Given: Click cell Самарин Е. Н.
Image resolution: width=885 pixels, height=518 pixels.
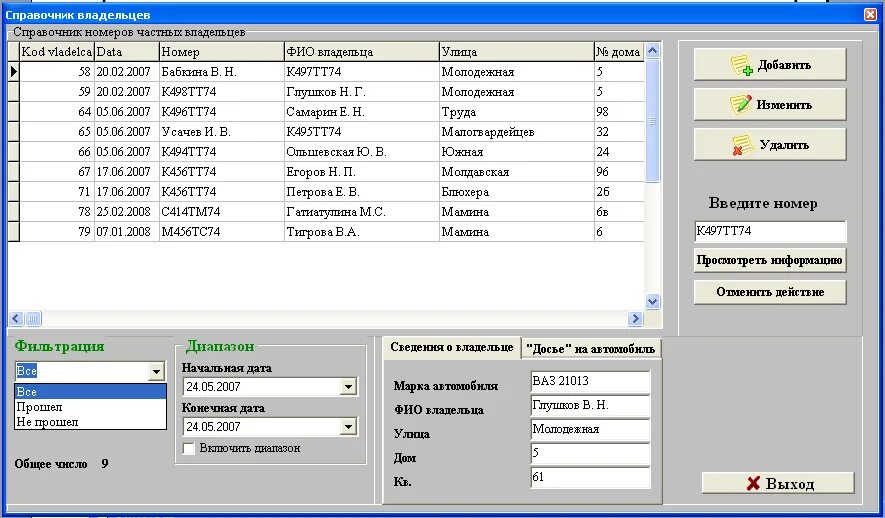Looking at the screenshot, I should (362, 112).
